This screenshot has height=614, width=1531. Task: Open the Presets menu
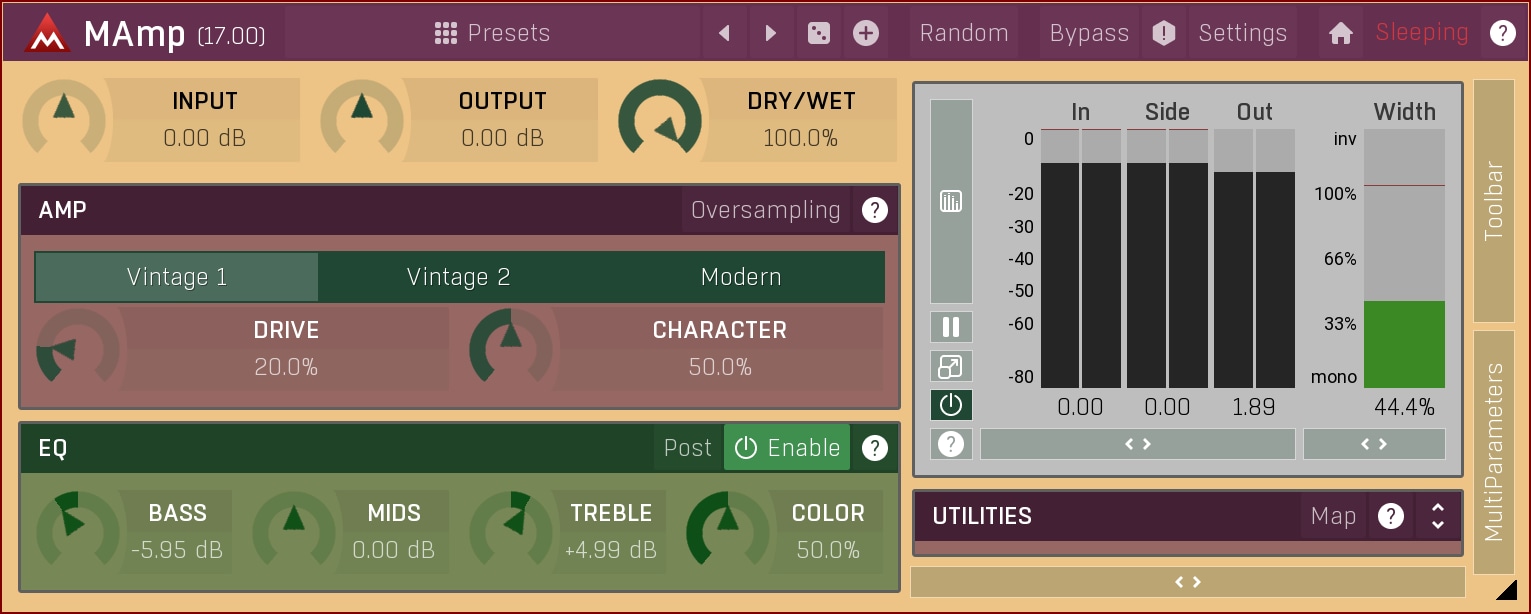(x=492, y=33)
